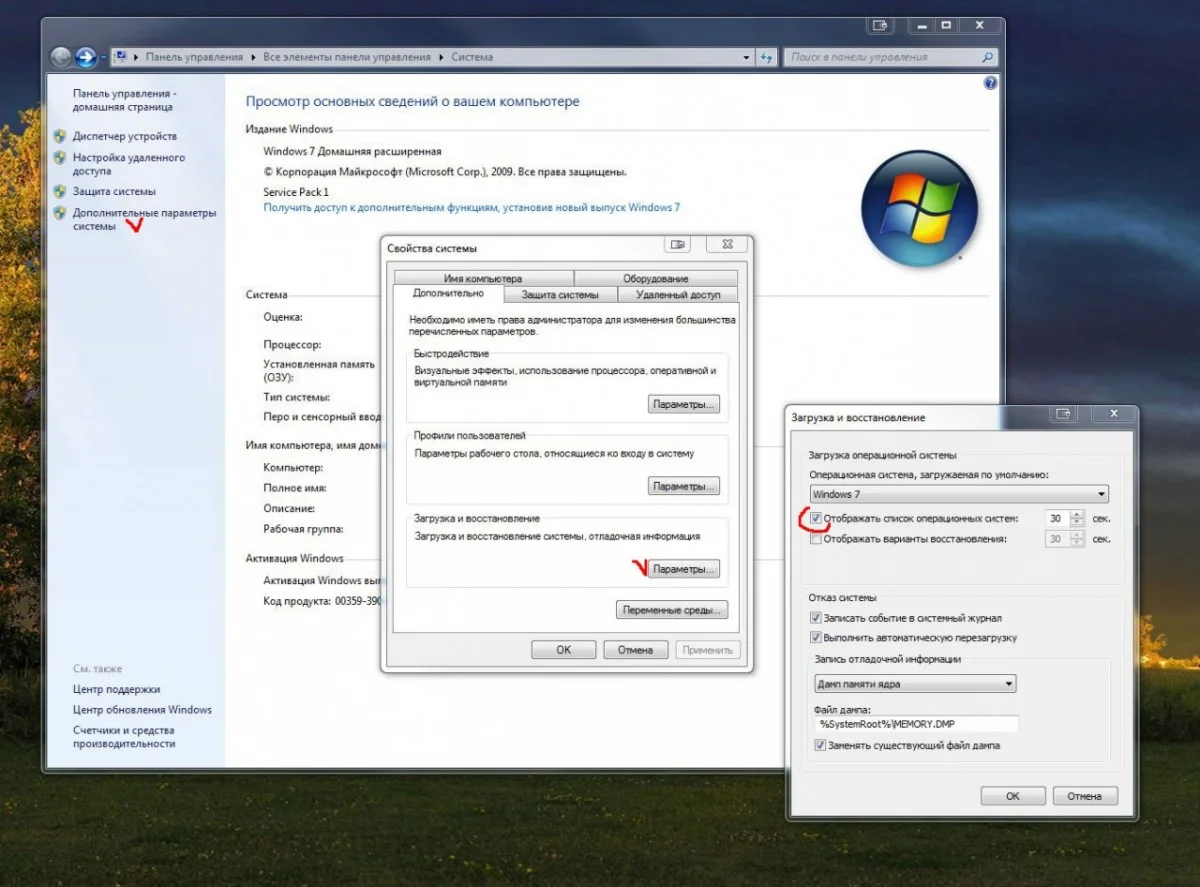
Task: Adjust the OS list timeout spinner arrows
Action: 1077,518
